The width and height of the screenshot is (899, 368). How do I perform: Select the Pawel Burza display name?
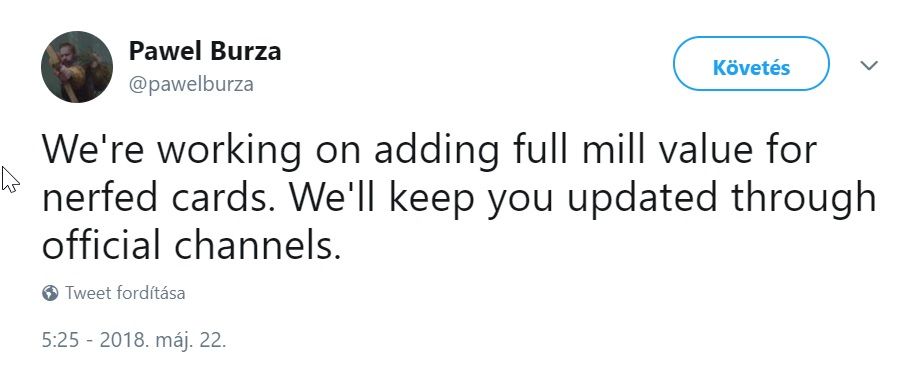pyautogui.click(x=205, y=51)
